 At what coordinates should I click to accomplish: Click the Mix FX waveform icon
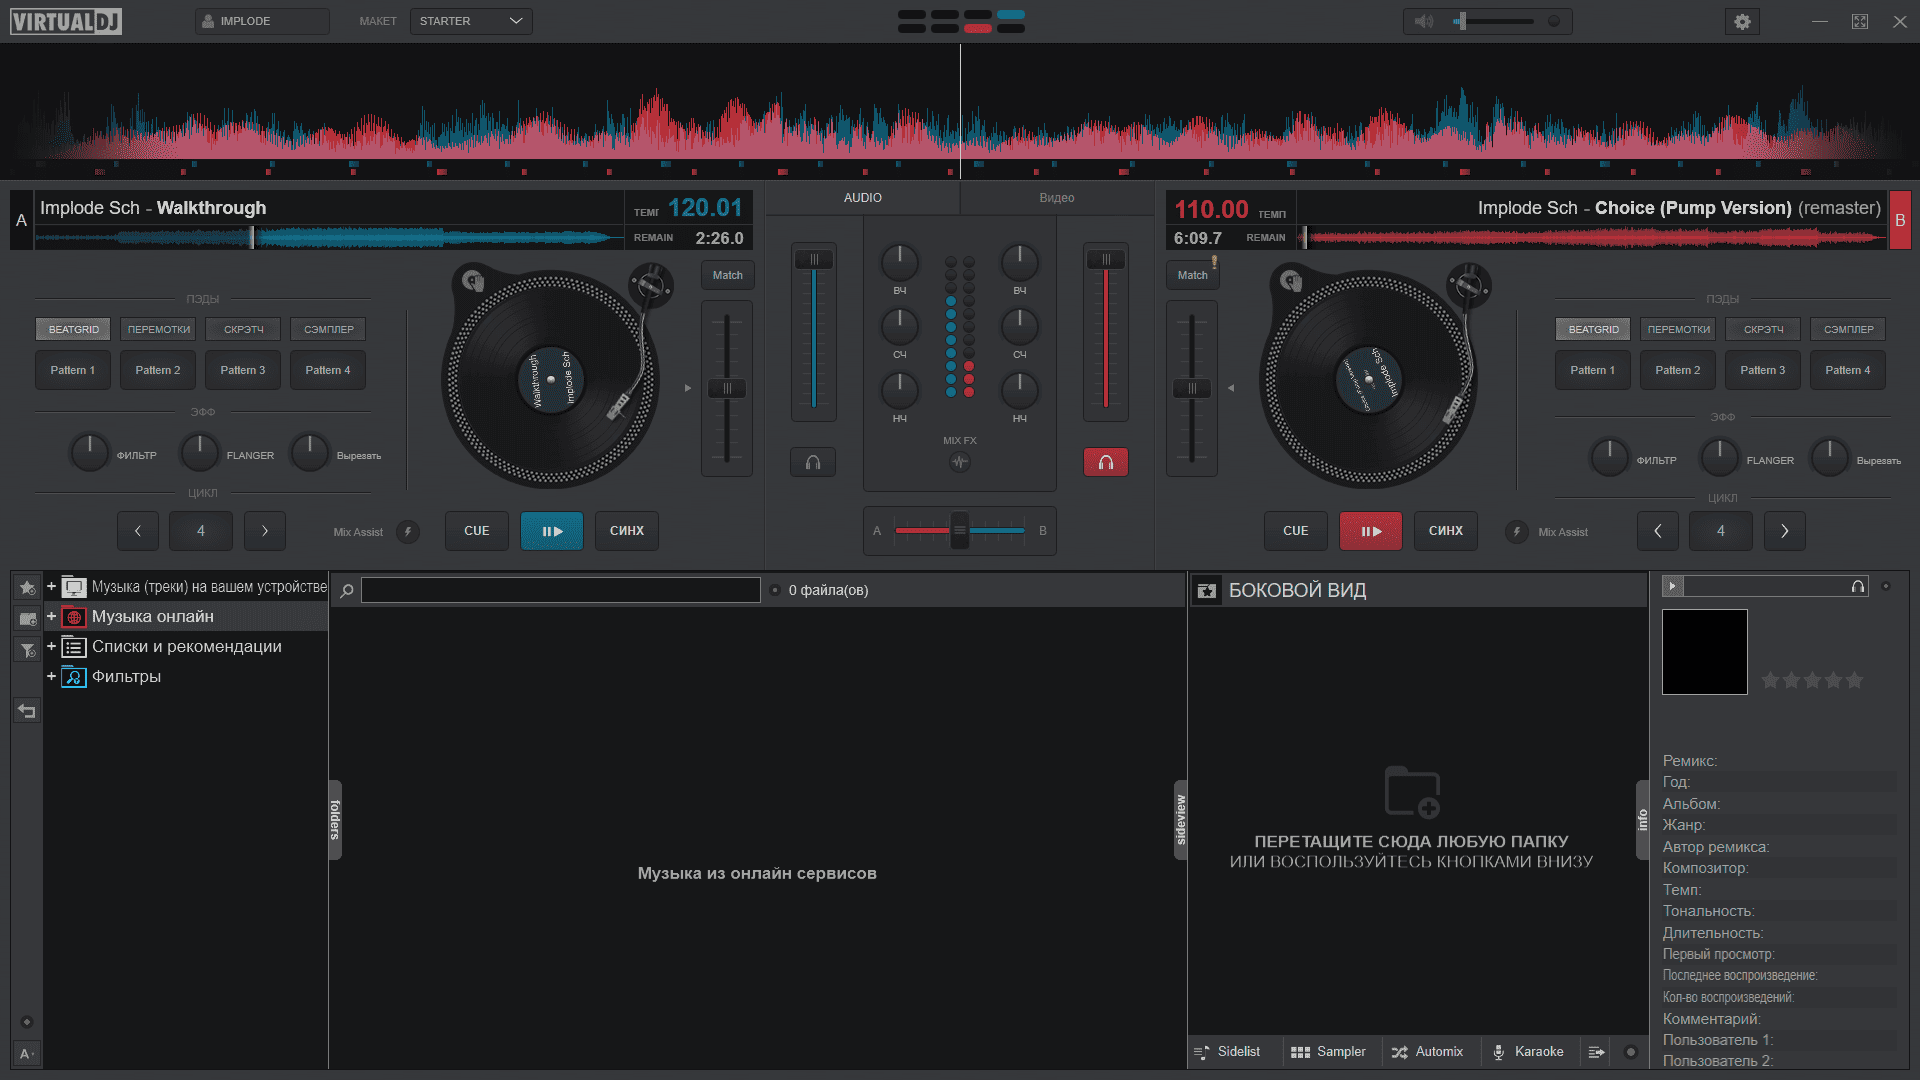[960, 462]
